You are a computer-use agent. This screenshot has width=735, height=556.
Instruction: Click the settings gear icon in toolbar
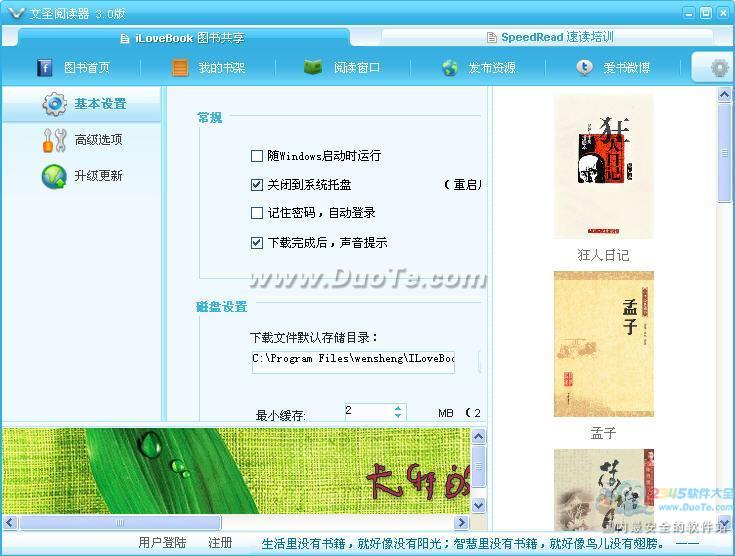719,68
